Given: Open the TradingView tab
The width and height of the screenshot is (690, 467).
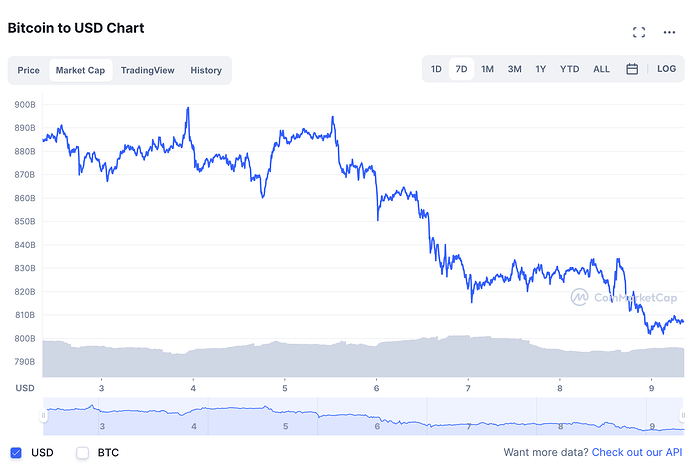Looking at the screenshot, I should pos(148,70).
